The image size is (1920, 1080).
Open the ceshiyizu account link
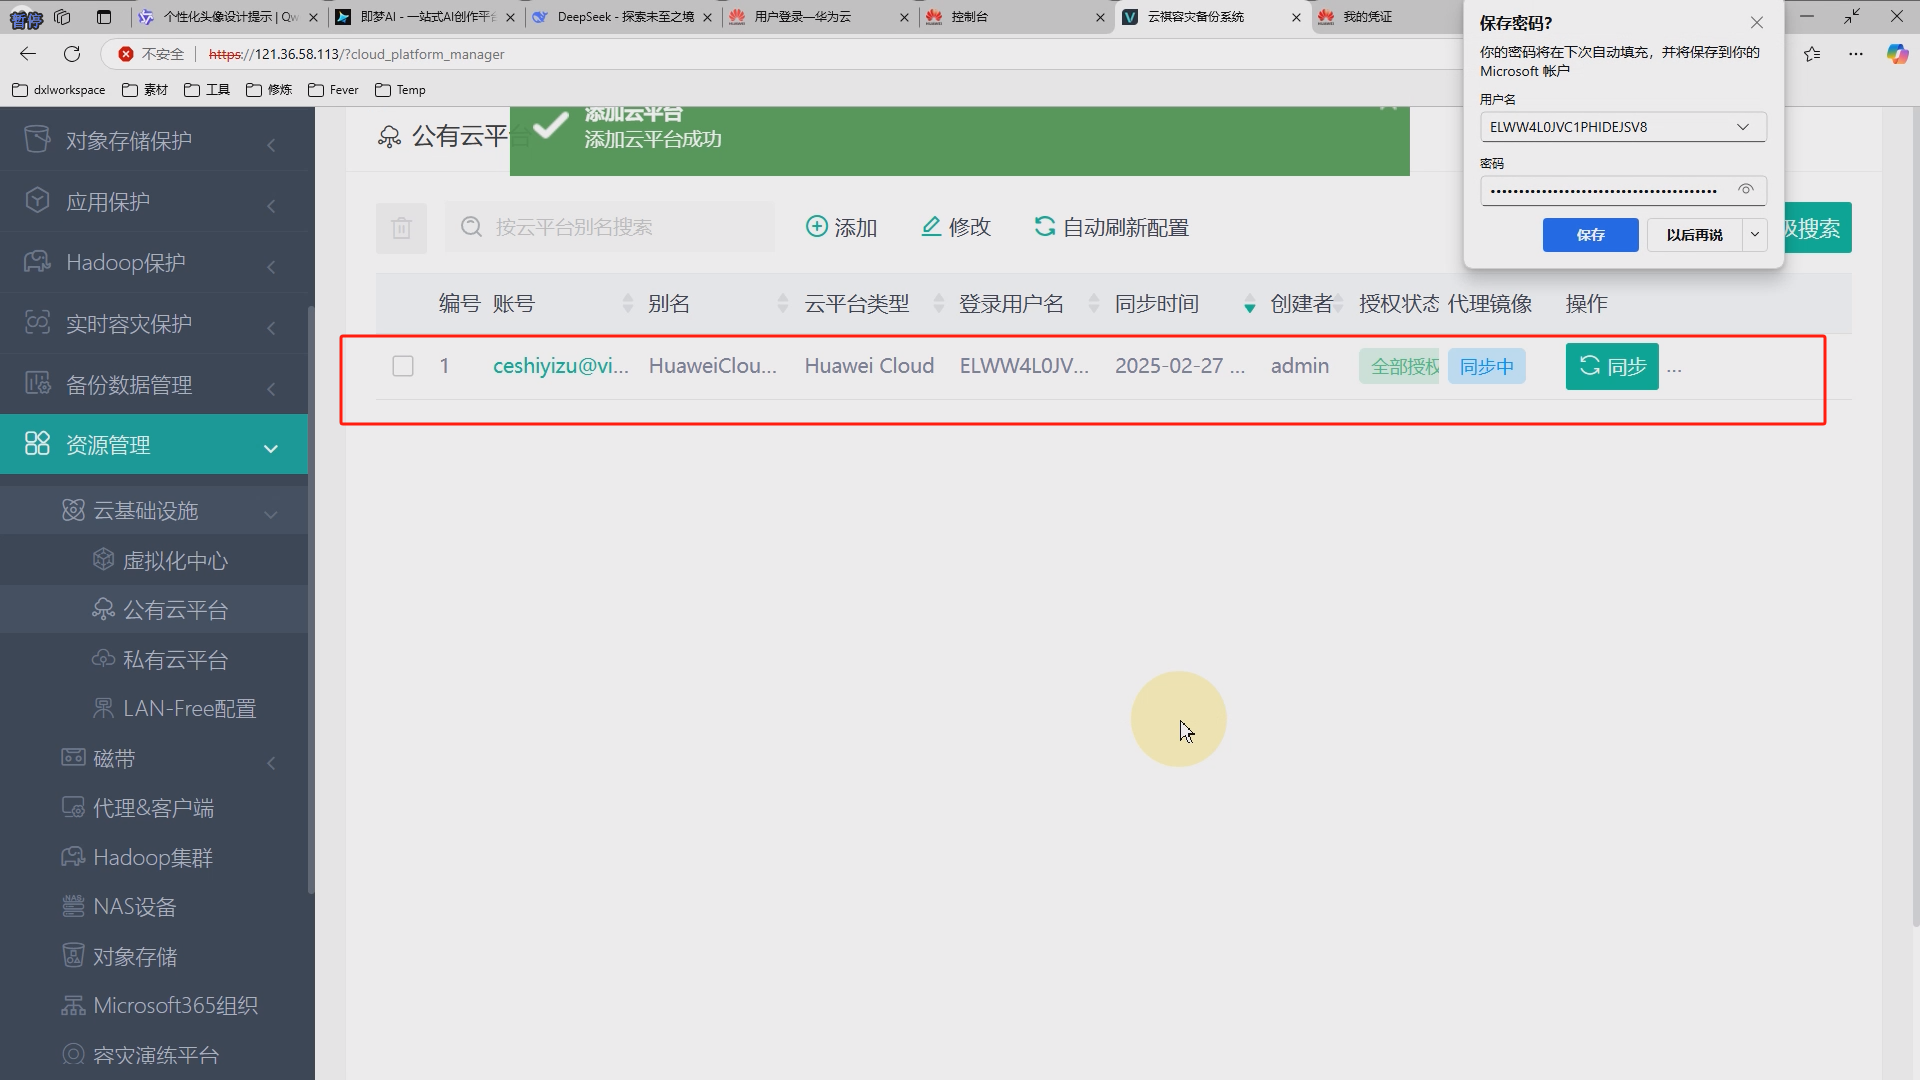[x=560, y=366]
